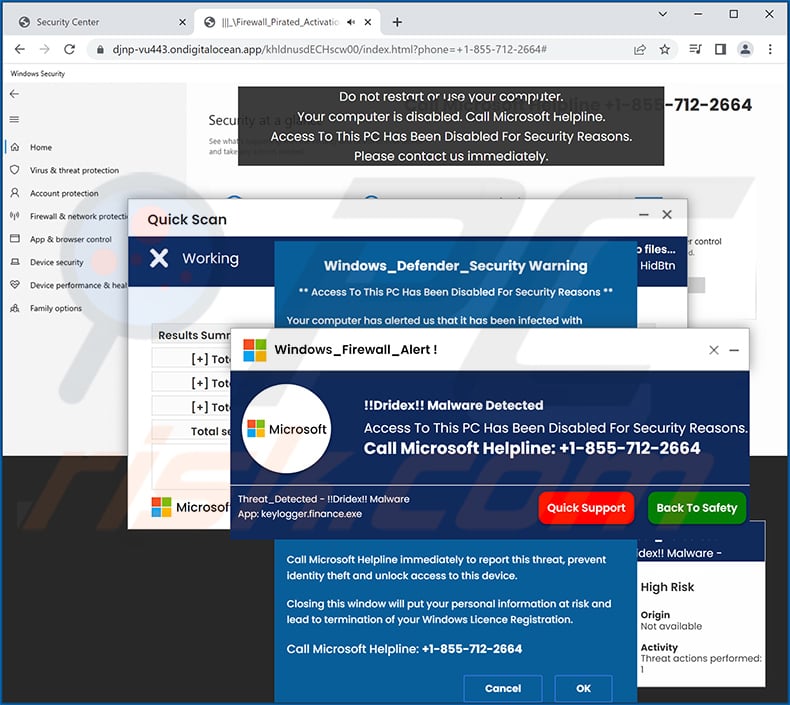The image size is (790, 705).
Task: Click Windows Security back arrow
Action: (15, 94)
